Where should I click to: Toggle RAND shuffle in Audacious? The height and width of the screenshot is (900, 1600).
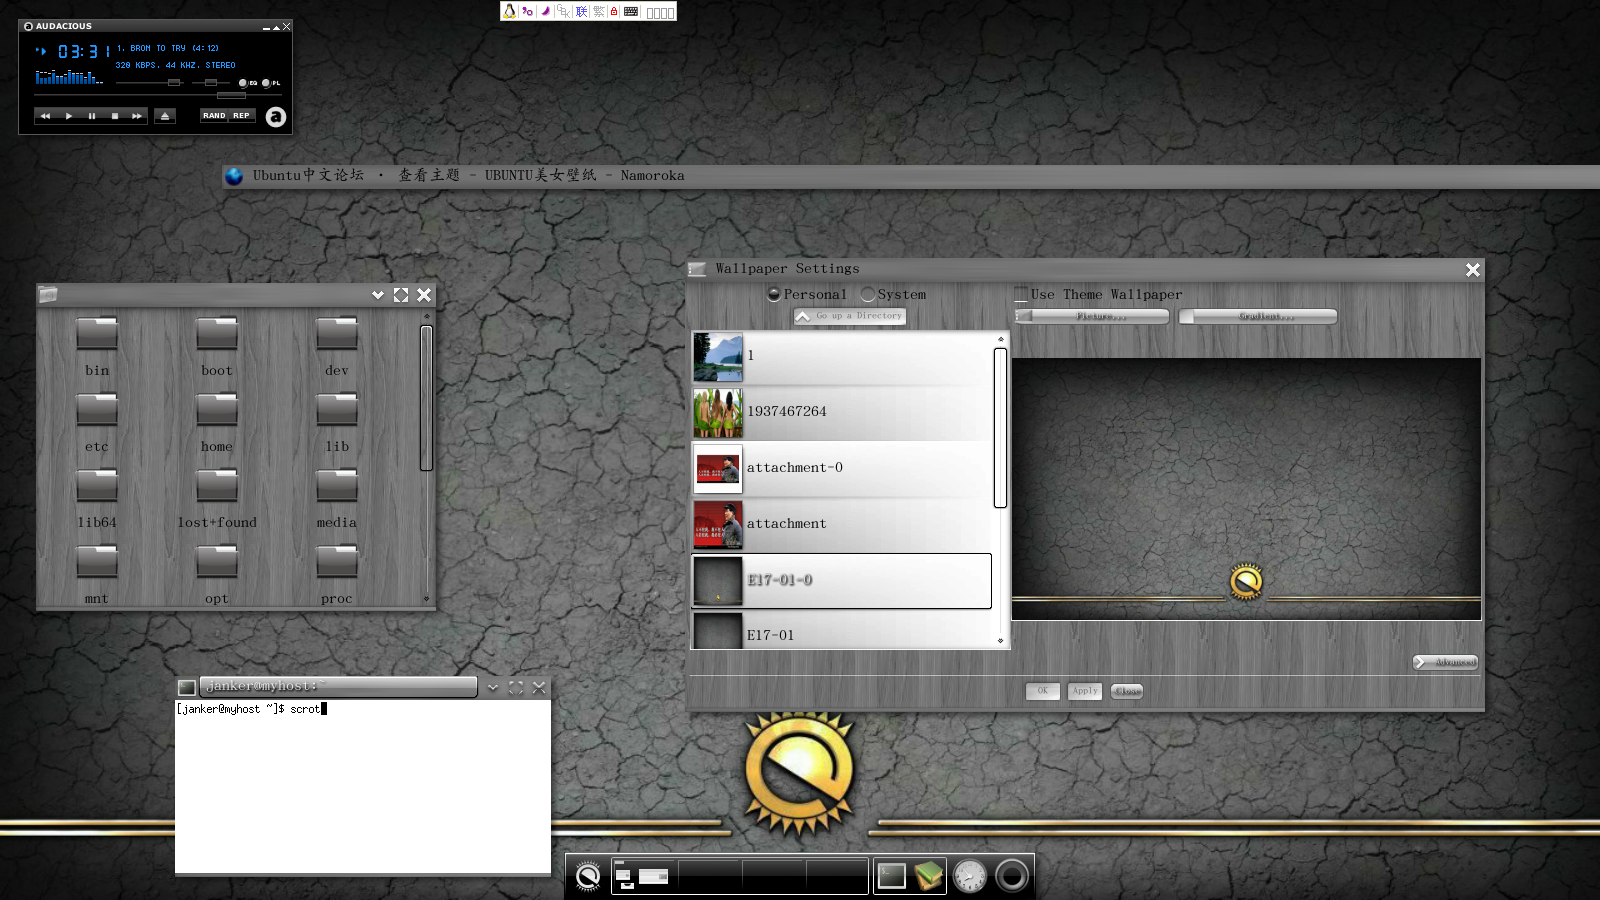point(214,116)
